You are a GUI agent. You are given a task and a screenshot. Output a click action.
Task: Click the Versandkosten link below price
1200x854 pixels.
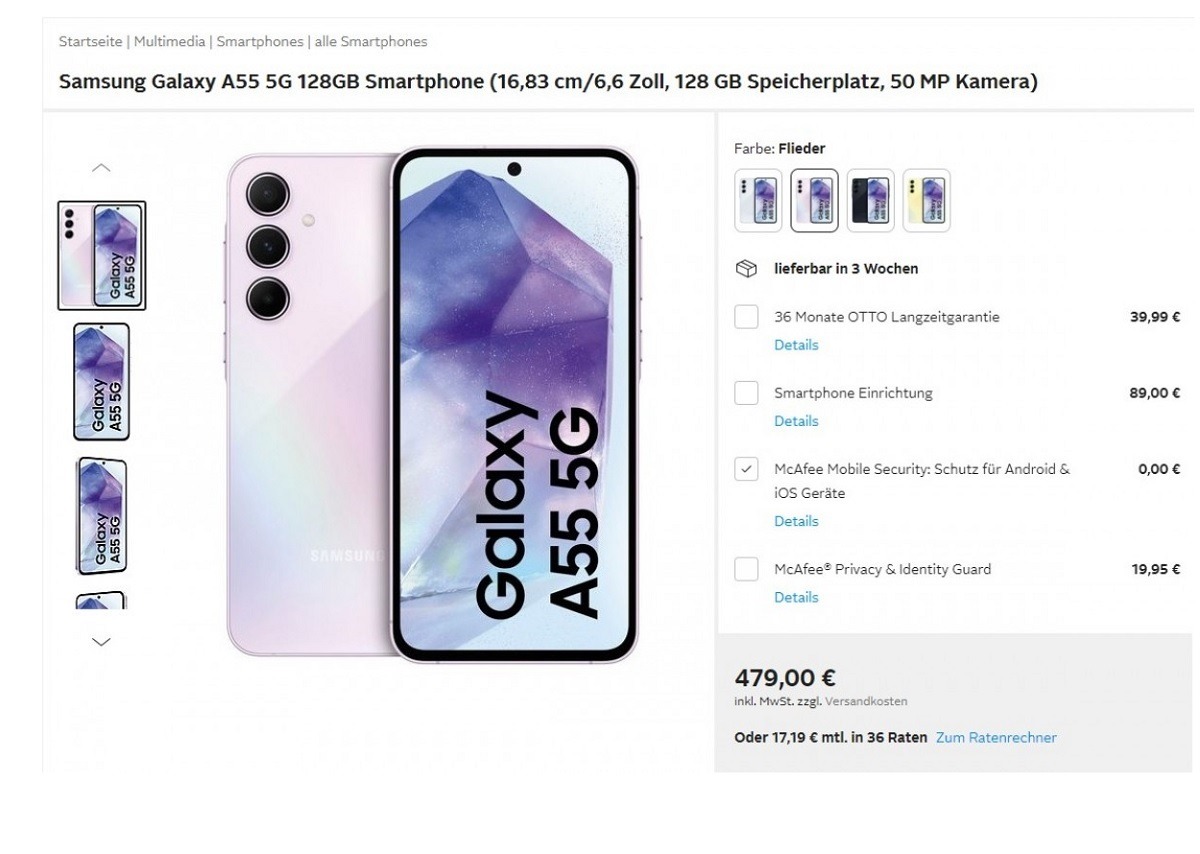[x=866, y=702]
